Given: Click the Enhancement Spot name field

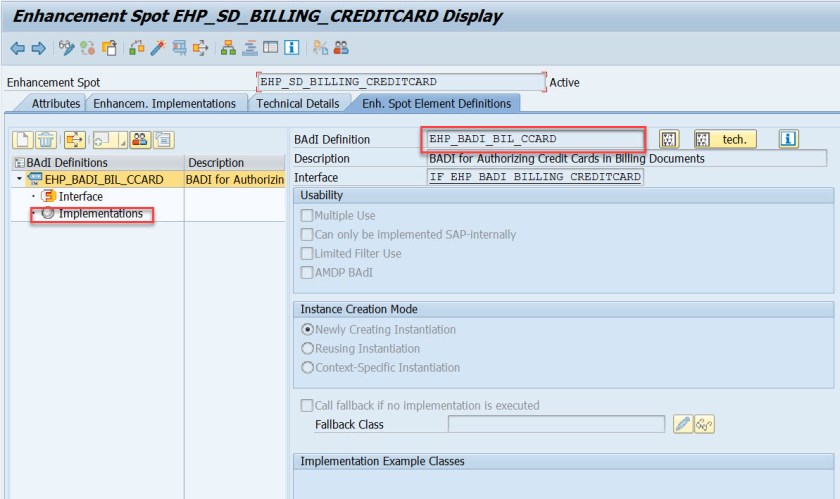Looking at the screenshot, I should click(x=401, y=82).
